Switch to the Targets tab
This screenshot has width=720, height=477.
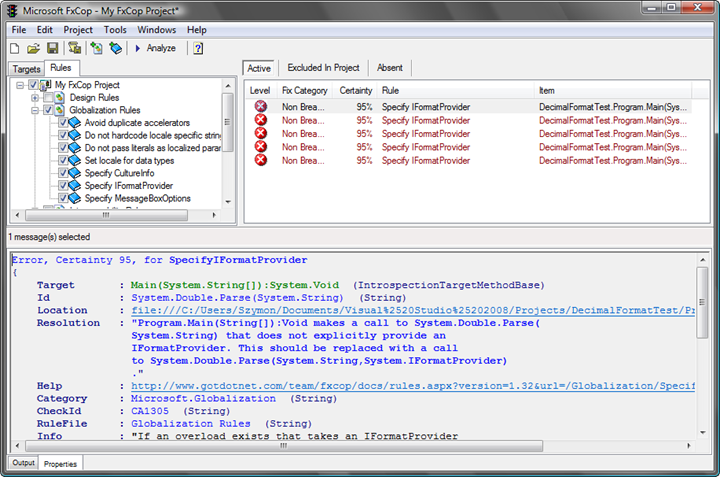[27, 69]
